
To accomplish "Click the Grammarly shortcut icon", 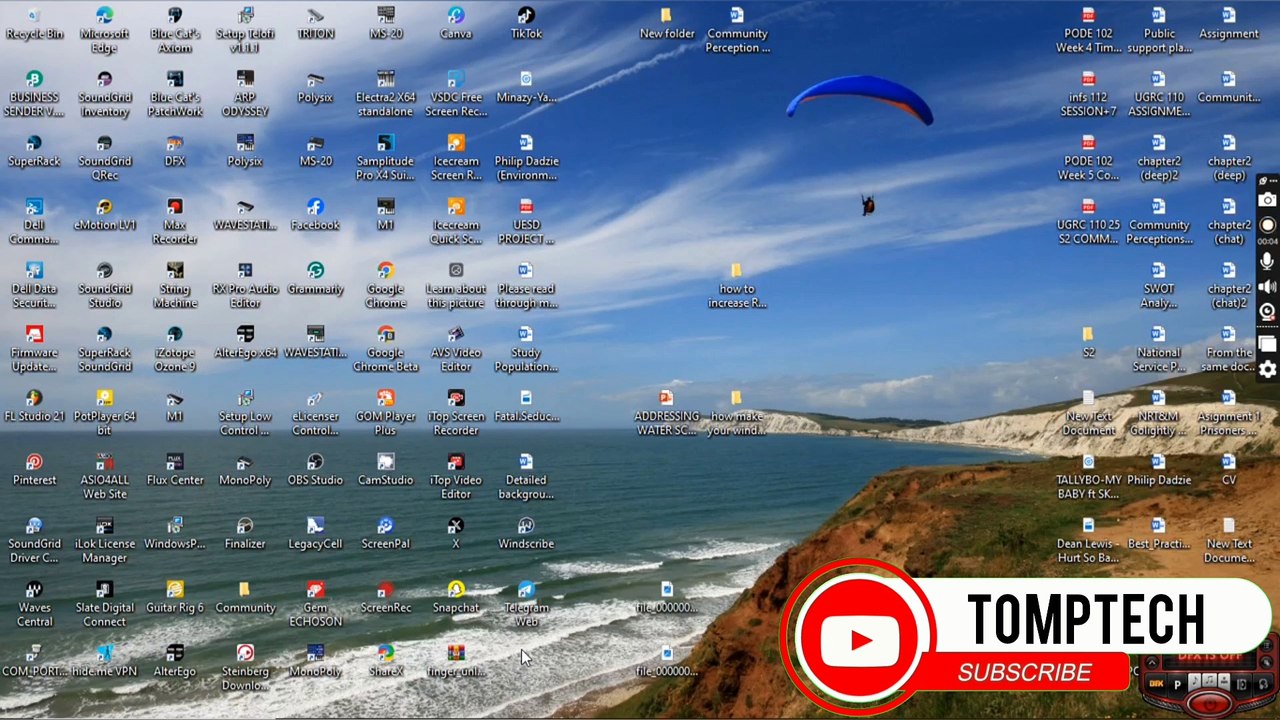I will click(315, 280).
